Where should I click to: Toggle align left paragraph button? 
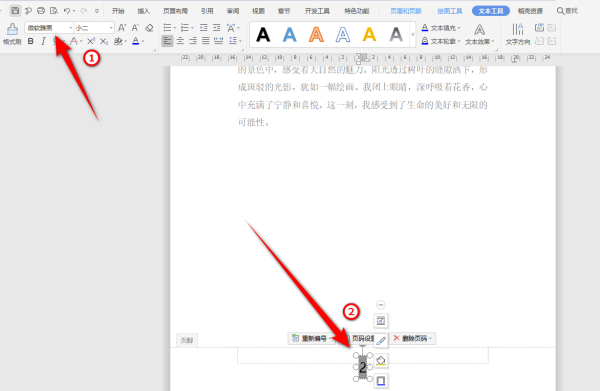[167, 41]
